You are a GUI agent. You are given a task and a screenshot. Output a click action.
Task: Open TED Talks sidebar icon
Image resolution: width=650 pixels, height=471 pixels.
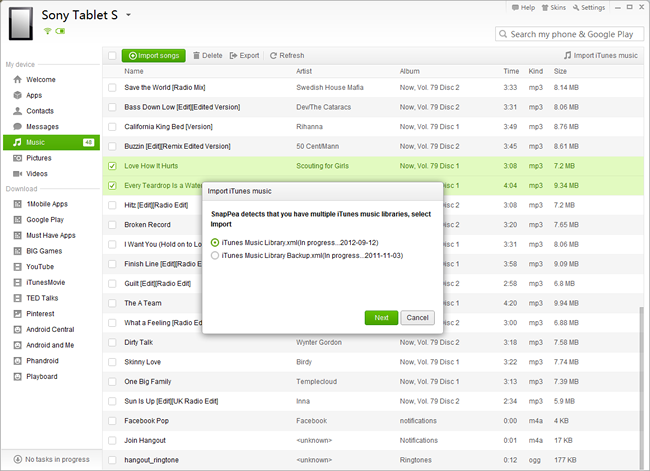[x=17, y=298]
